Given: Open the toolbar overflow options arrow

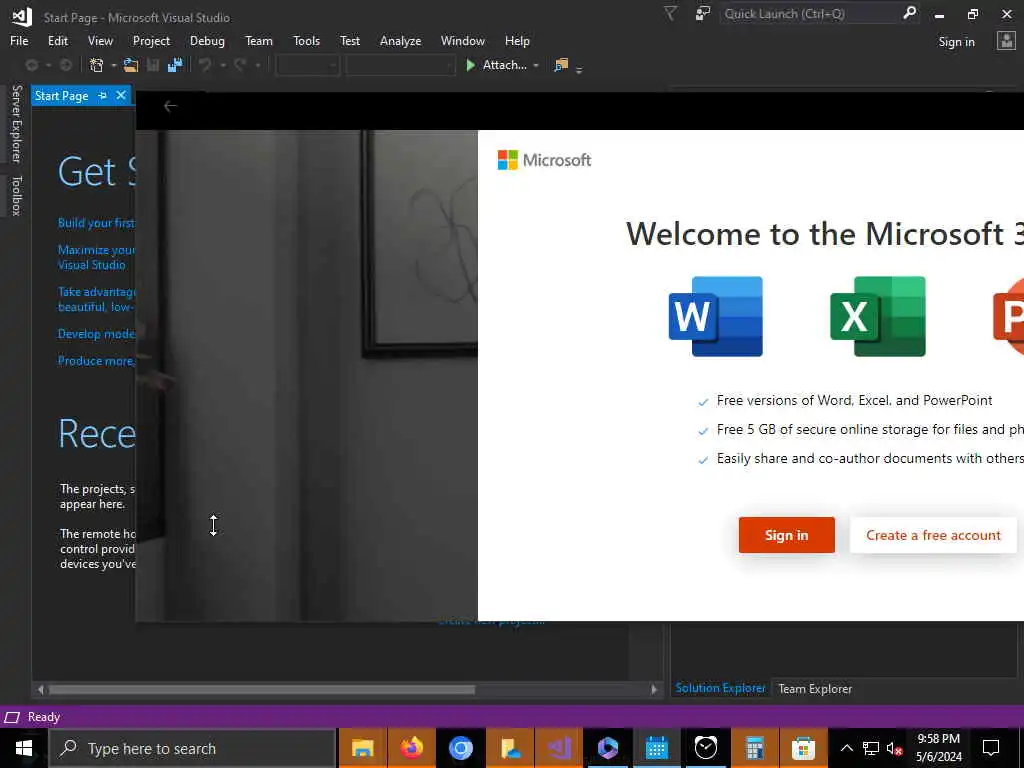Looking at the screenshot, I should (x=579, y=69).
